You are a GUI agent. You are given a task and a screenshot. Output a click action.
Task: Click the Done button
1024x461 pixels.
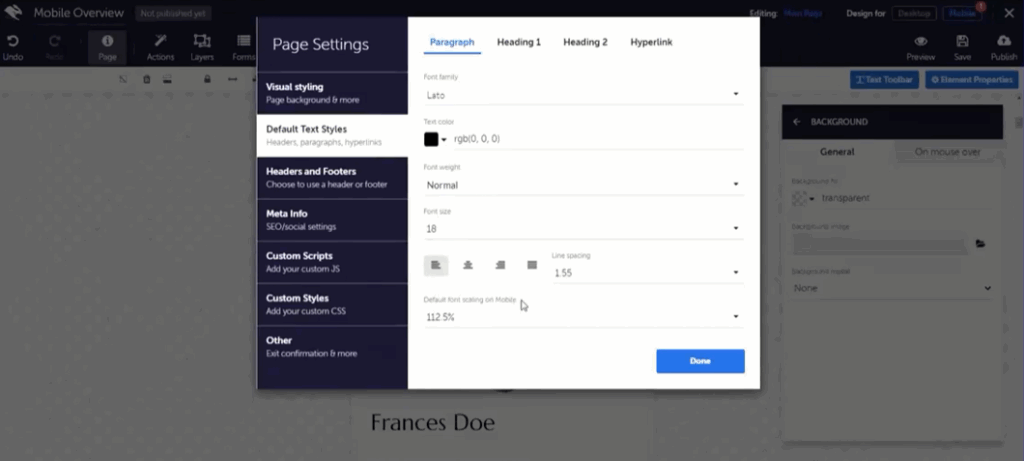click(700, 361)
